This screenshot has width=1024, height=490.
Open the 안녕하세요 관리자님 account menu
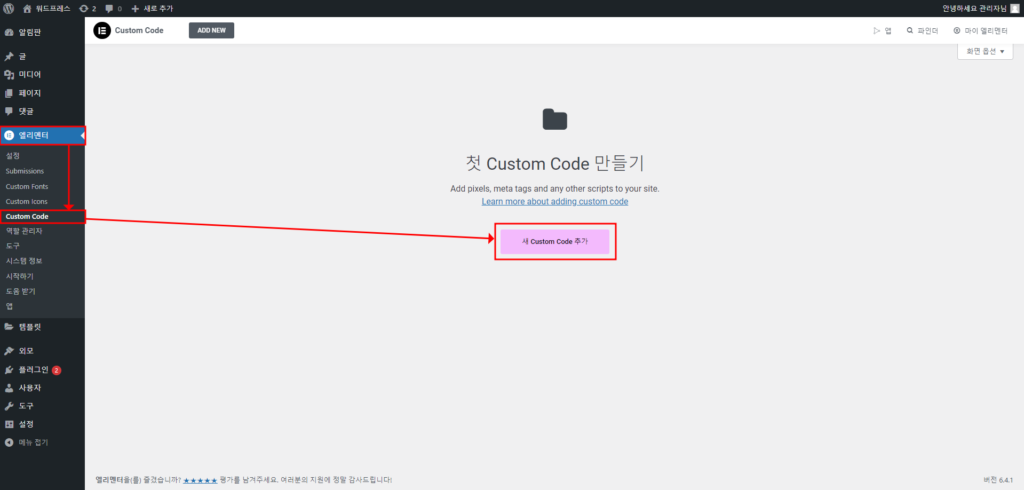(981, 8)
